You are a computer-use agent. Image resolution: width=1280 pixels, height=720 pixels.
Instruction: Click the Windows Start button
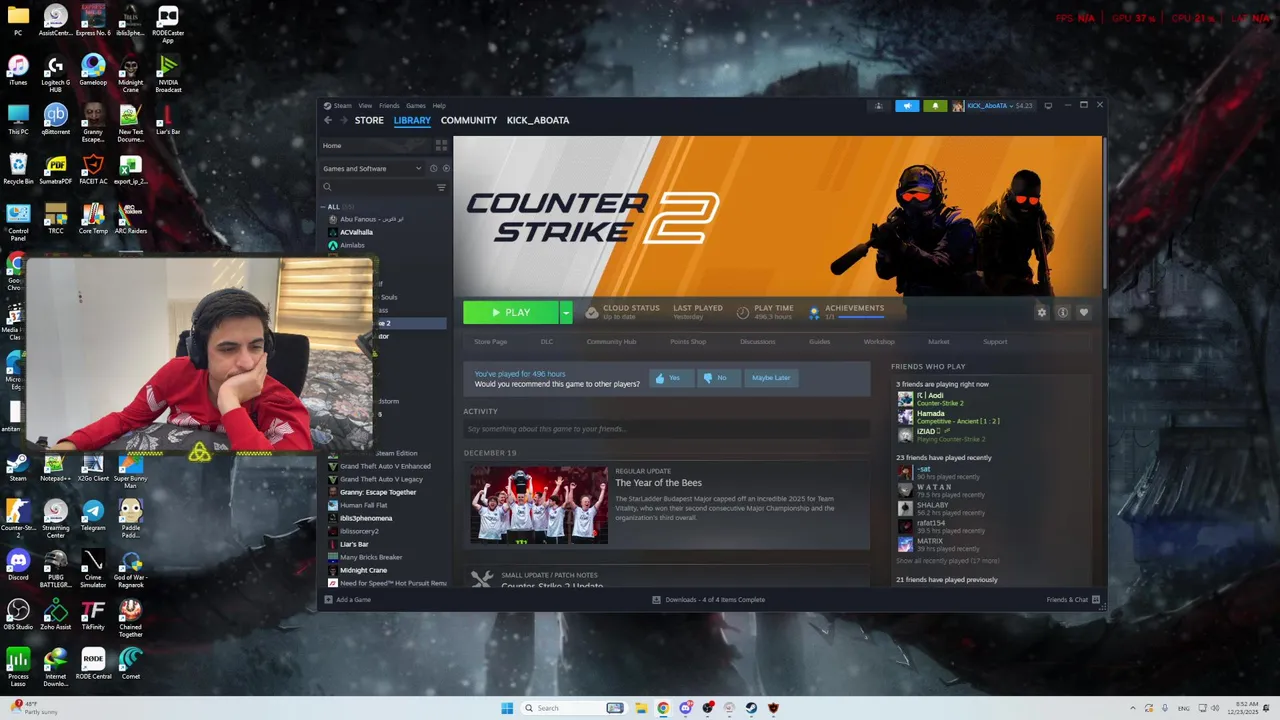click(x=507, y=708)
